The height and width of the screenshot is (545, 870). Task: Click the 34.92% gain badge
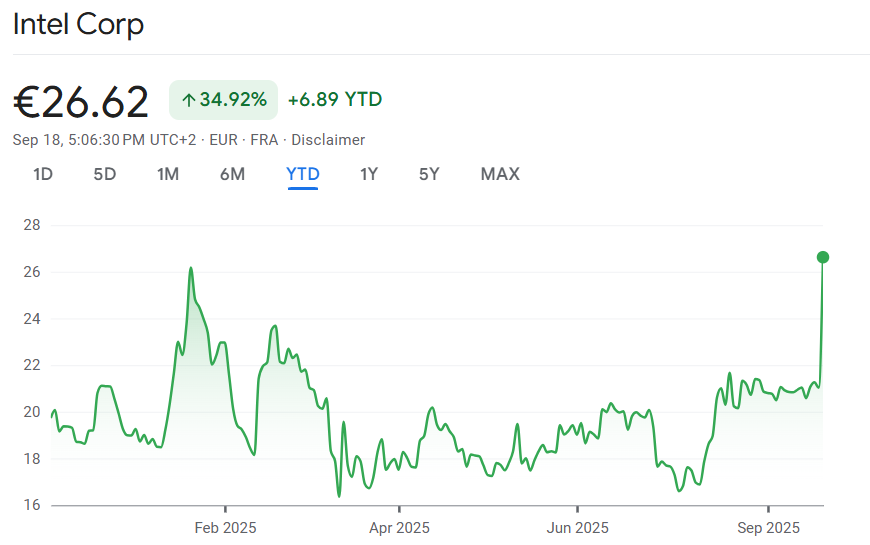pyautogui.click(x=223, y=100)
